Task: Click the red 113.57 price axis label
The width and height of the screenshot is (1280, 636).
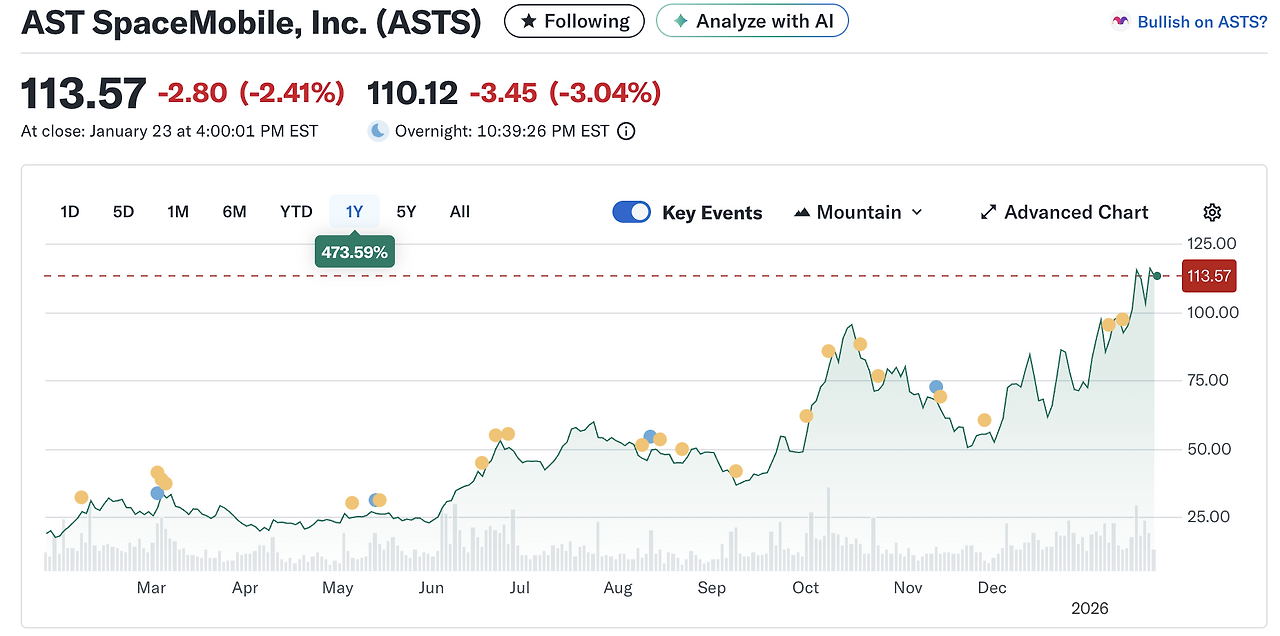Action: (1209, 276)
